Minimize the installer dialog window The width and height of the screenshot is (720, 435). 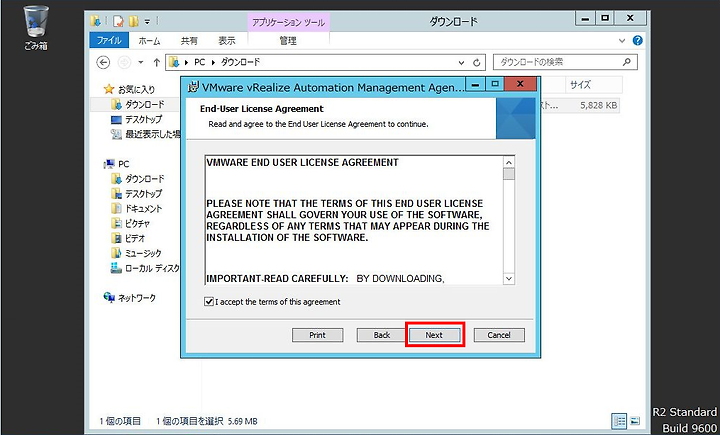476,85
